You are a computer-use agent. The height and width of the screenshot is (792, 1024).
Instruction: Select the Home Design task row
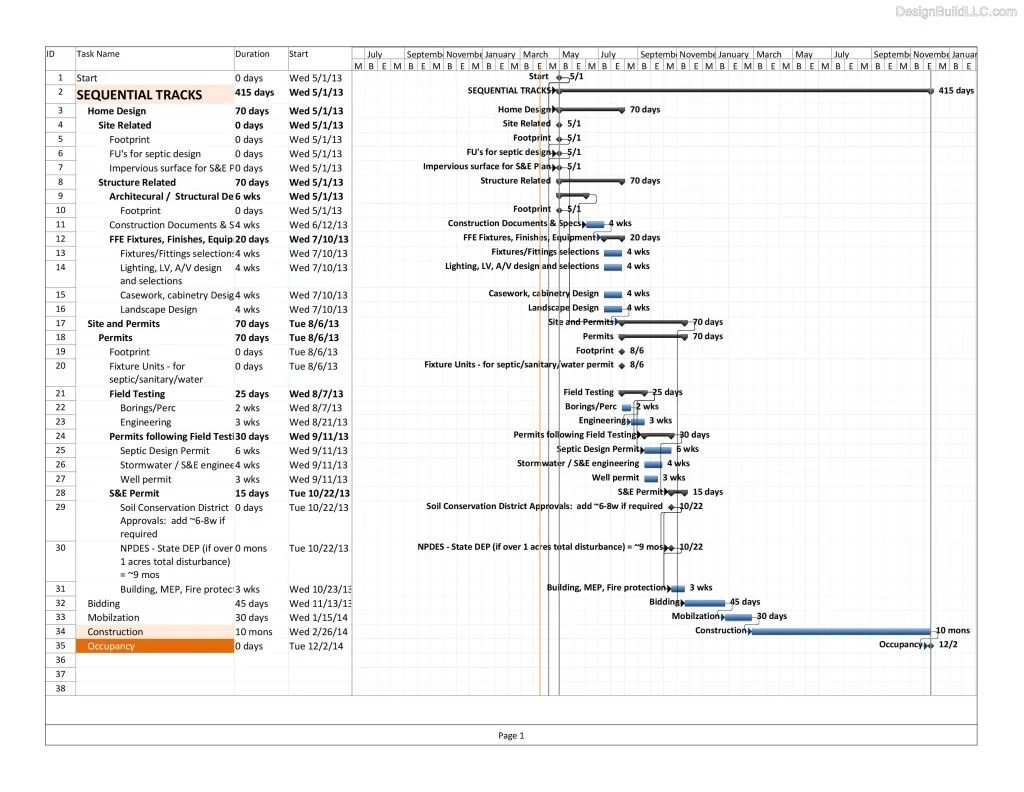(199, 111)
